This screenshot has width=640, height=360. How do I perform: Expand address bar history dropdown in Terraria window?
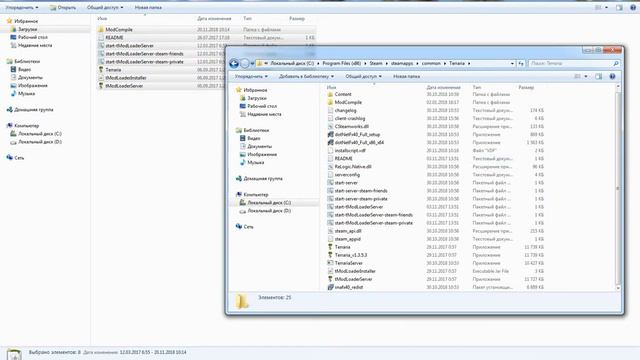pyautogui.click(x=512, y=63)
